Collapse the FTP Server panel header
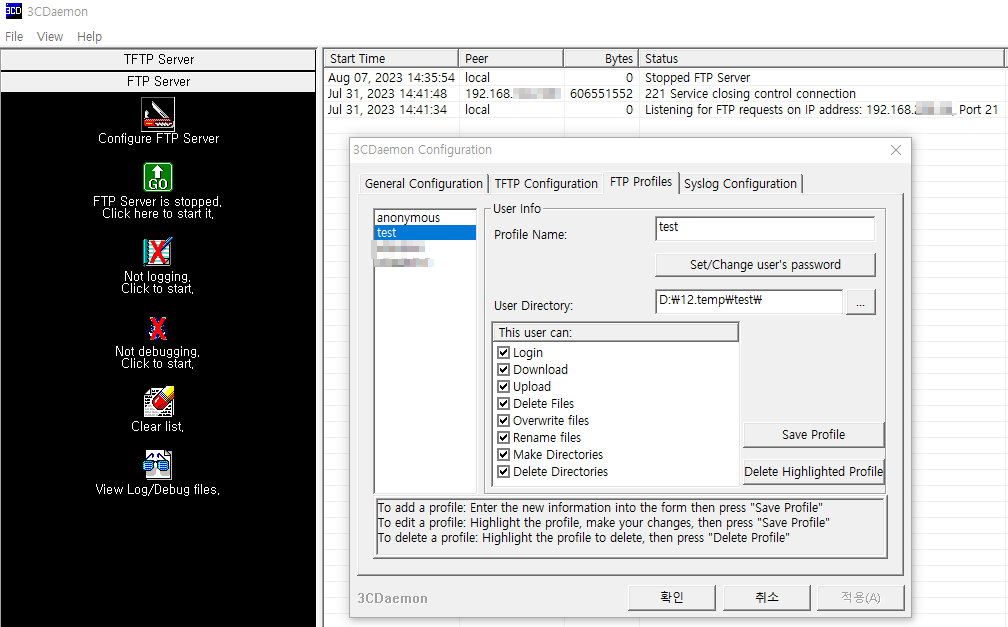1008x627 pixels. [x=158, y=81]
